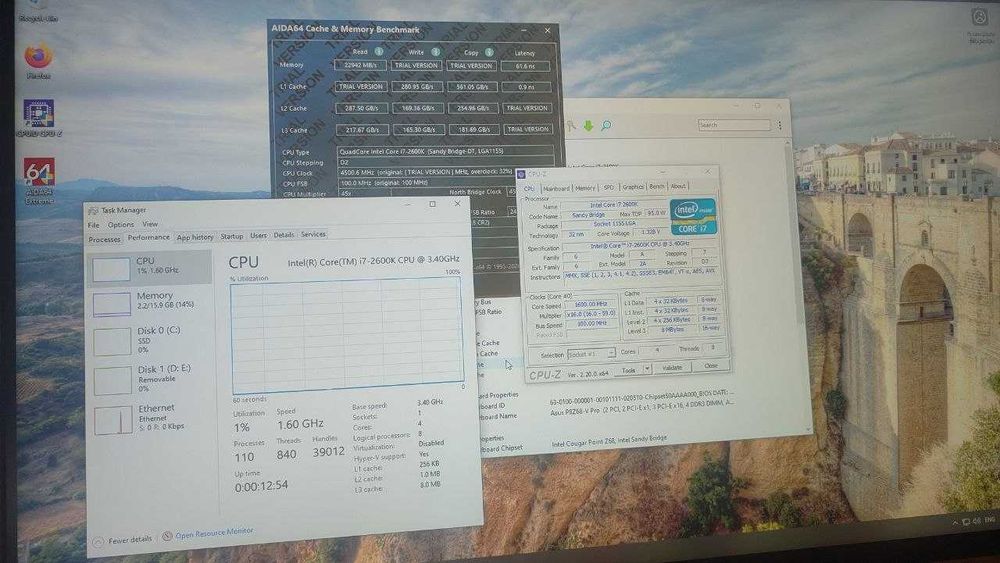Click the Tools button in CPU-Z
1000x563 pixels.
click(x=629, y=370)
